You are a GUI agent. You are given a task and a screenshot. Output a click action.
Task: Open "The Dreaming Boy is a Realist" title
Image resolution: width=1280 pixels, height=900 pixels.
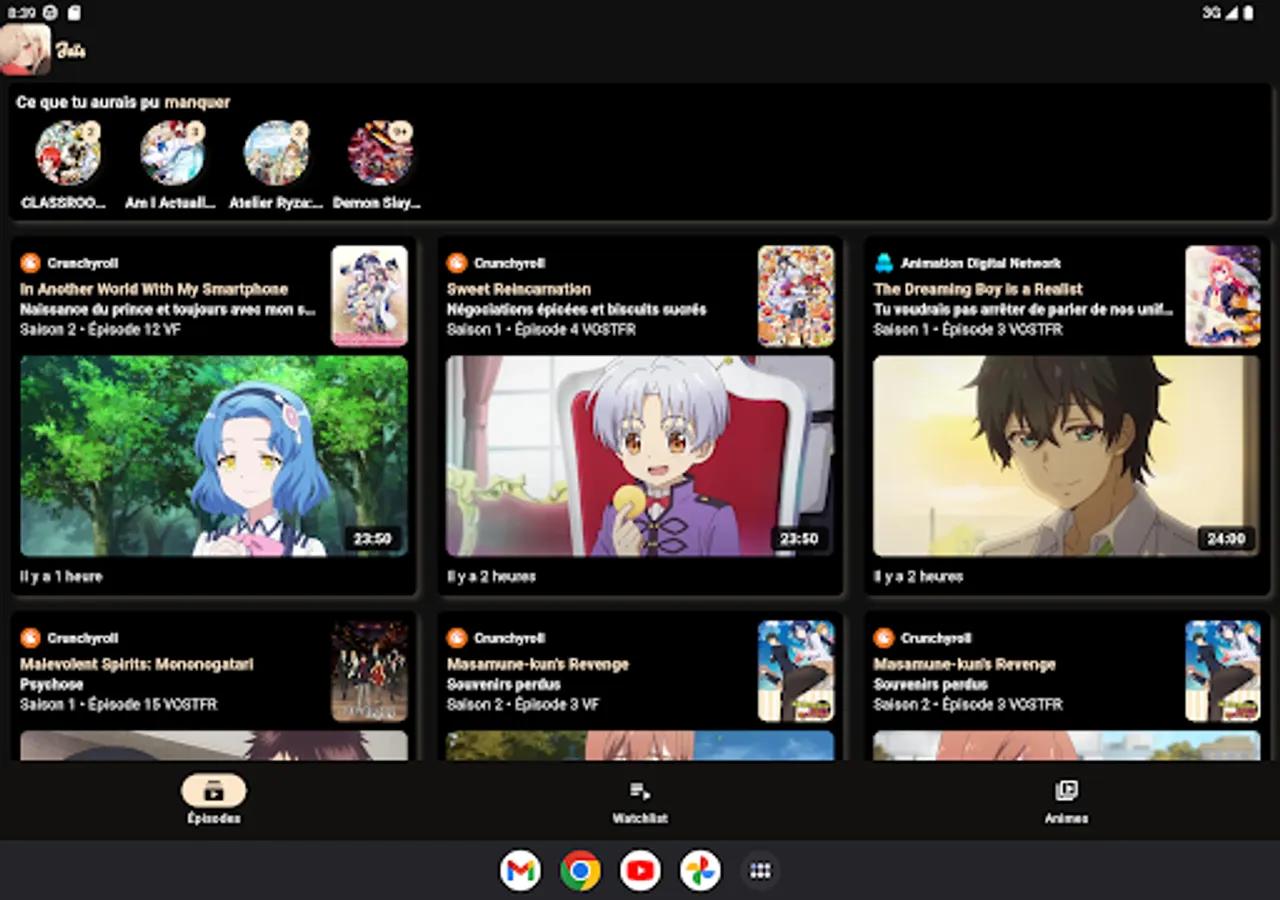coord(978,289)
